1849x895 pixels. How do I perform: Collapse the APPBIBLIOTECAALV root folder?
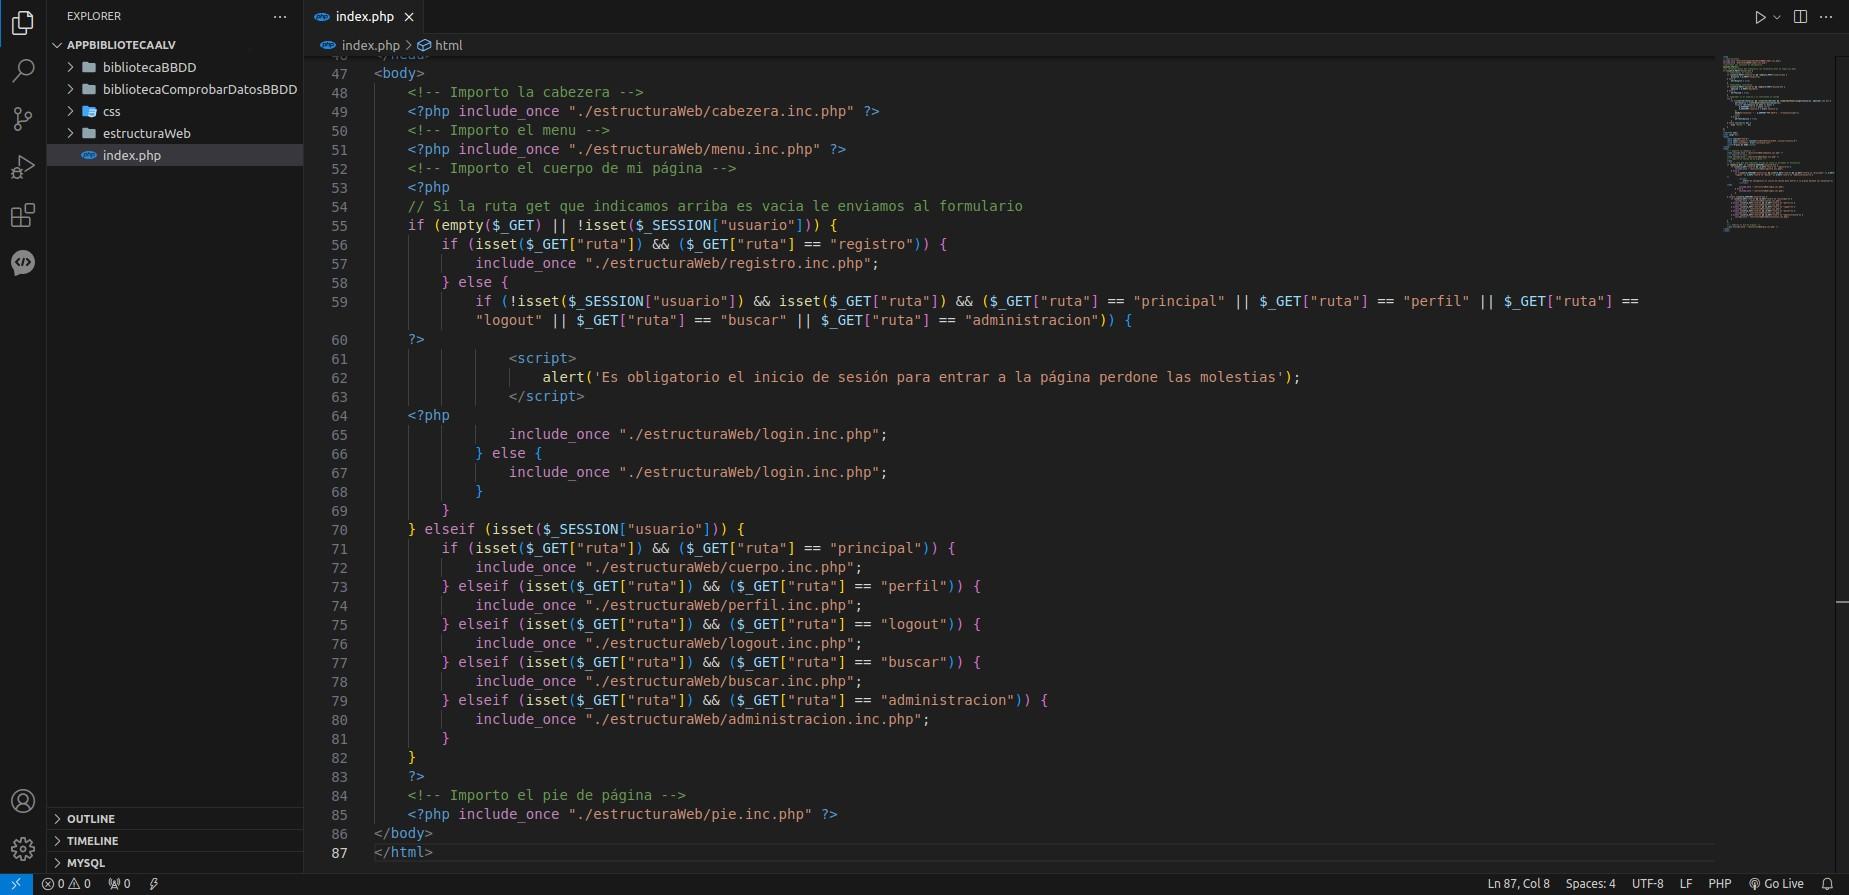coord(175,45)
